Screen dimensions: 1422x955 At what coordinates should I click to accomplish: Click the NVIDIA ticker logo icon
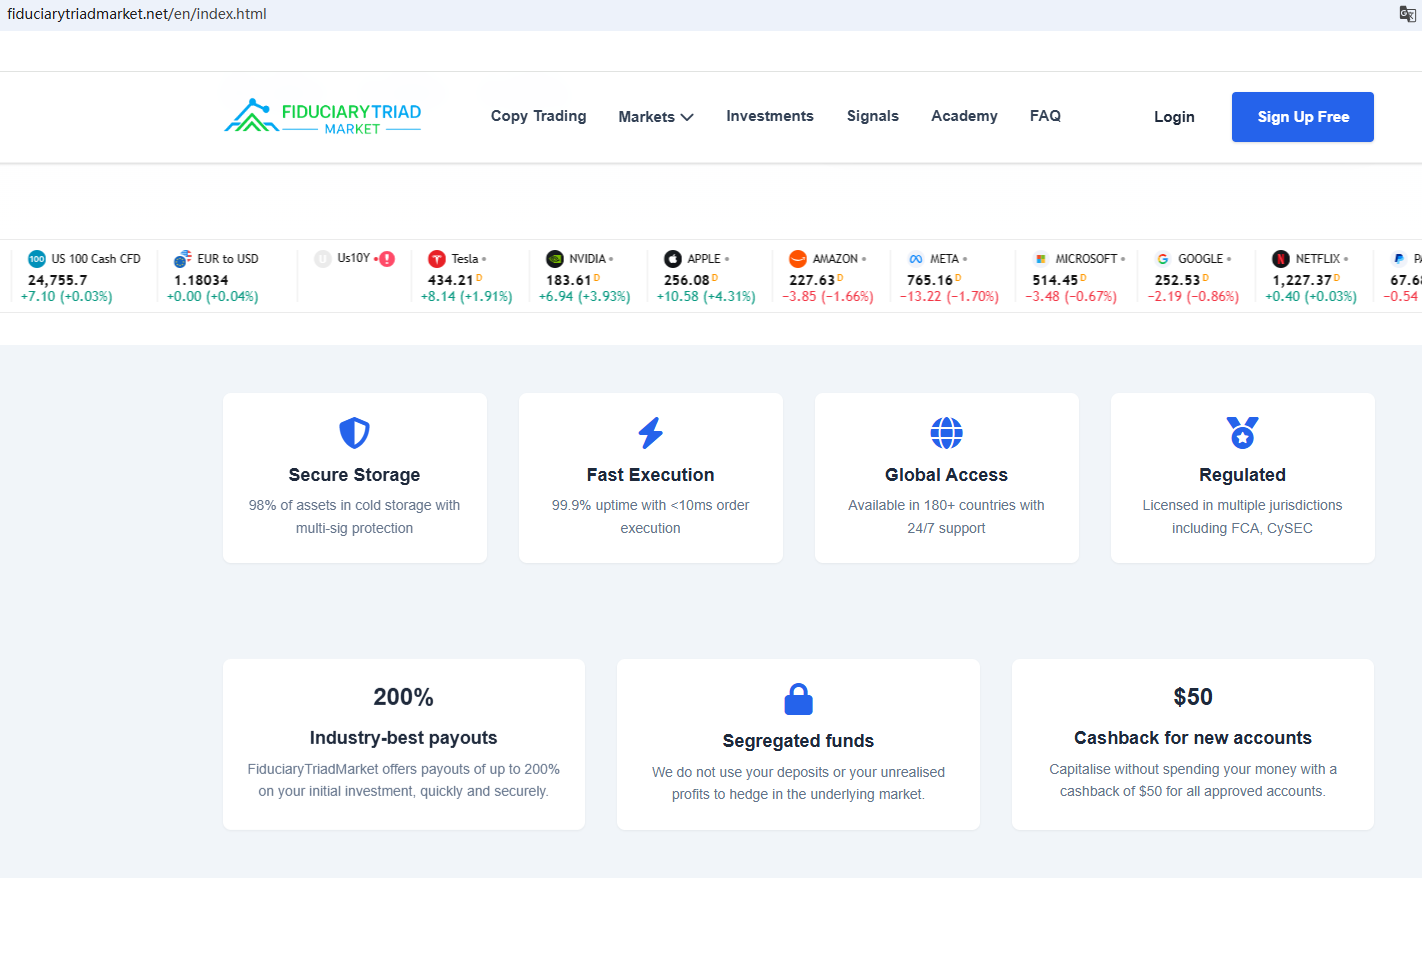555,259
